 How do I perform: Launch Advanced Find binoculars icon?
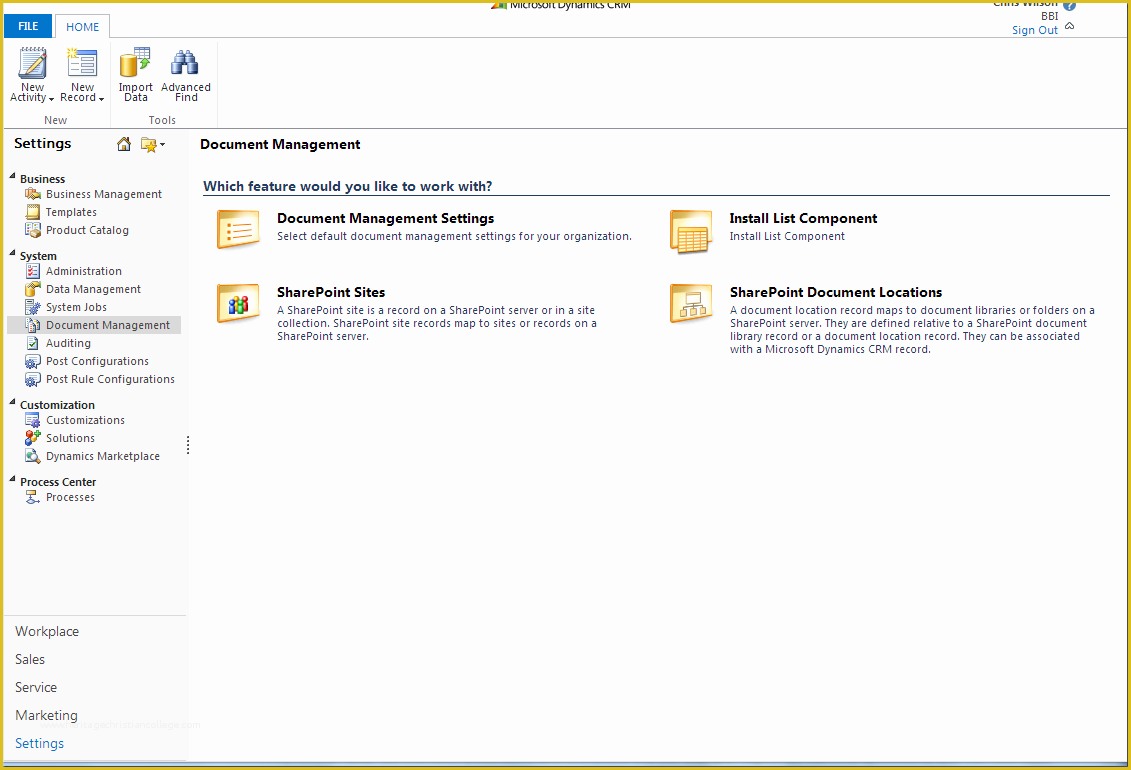pos(185,63)
